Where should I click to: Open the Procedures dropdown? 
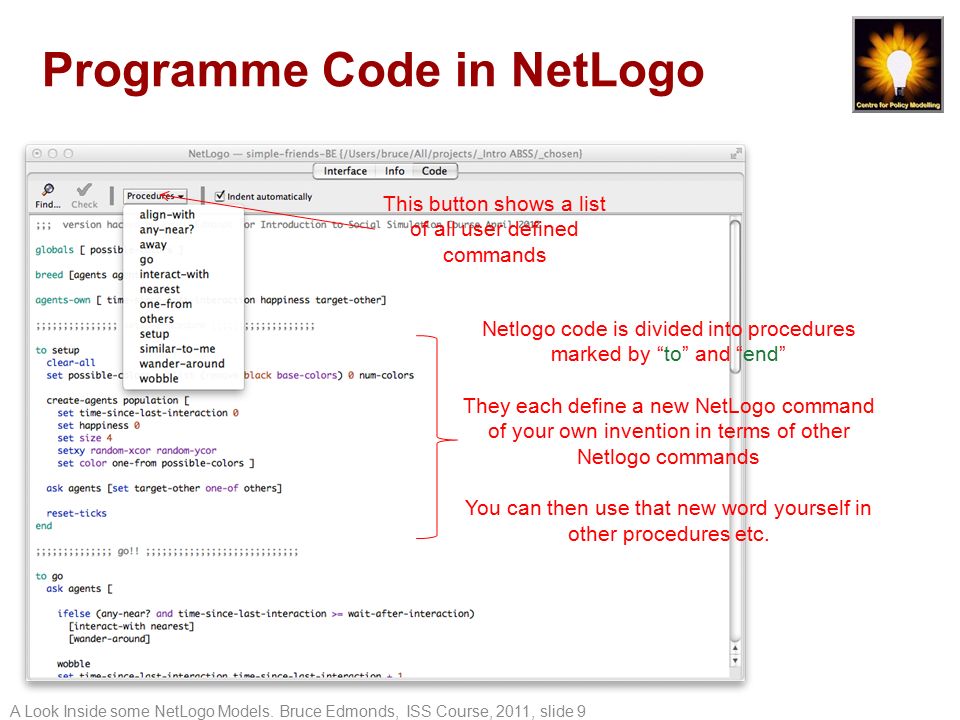pyautogui.click(x=155, y=196)
